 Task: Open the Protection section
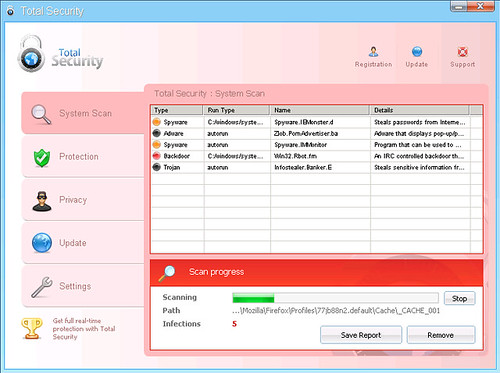83,157
